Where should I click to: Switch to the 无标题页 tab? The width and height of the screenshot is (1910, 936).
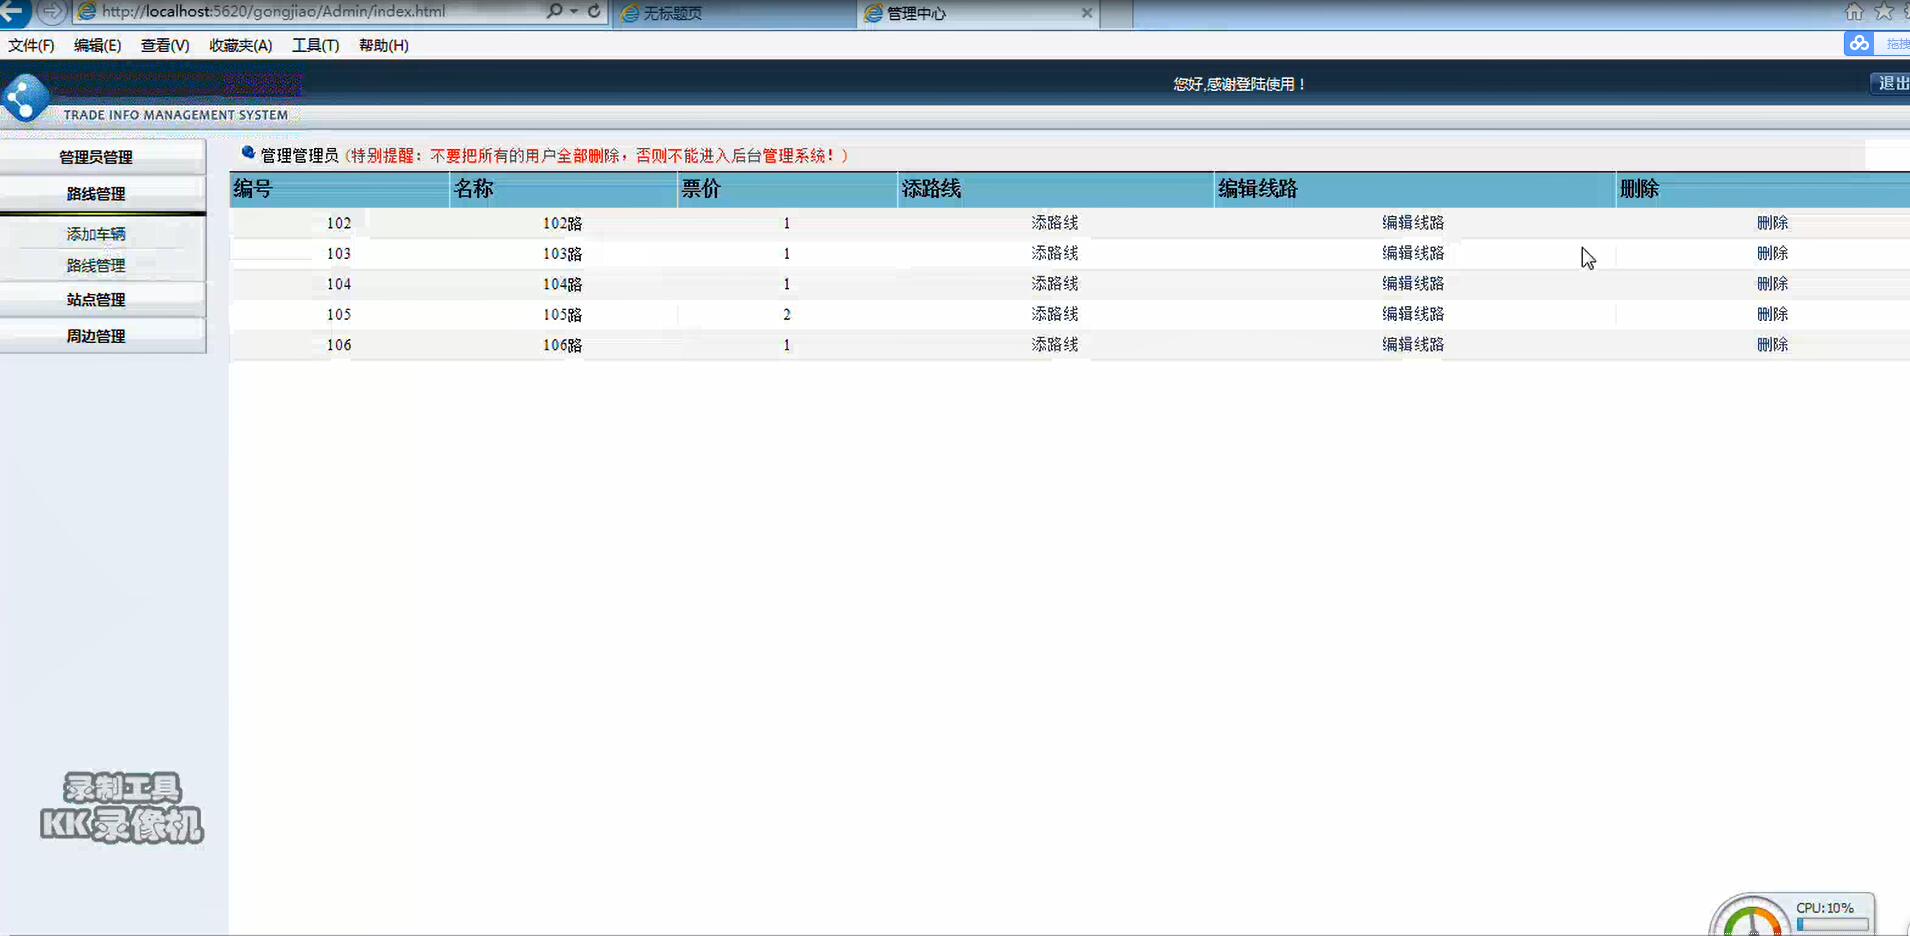734,13
